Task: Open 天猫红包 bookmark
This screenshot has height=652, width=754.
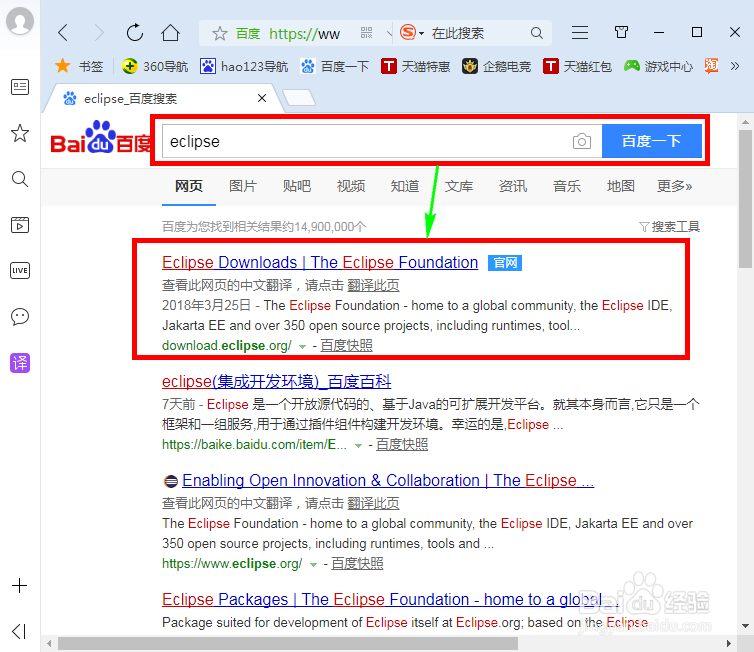Action: point(577,66)
